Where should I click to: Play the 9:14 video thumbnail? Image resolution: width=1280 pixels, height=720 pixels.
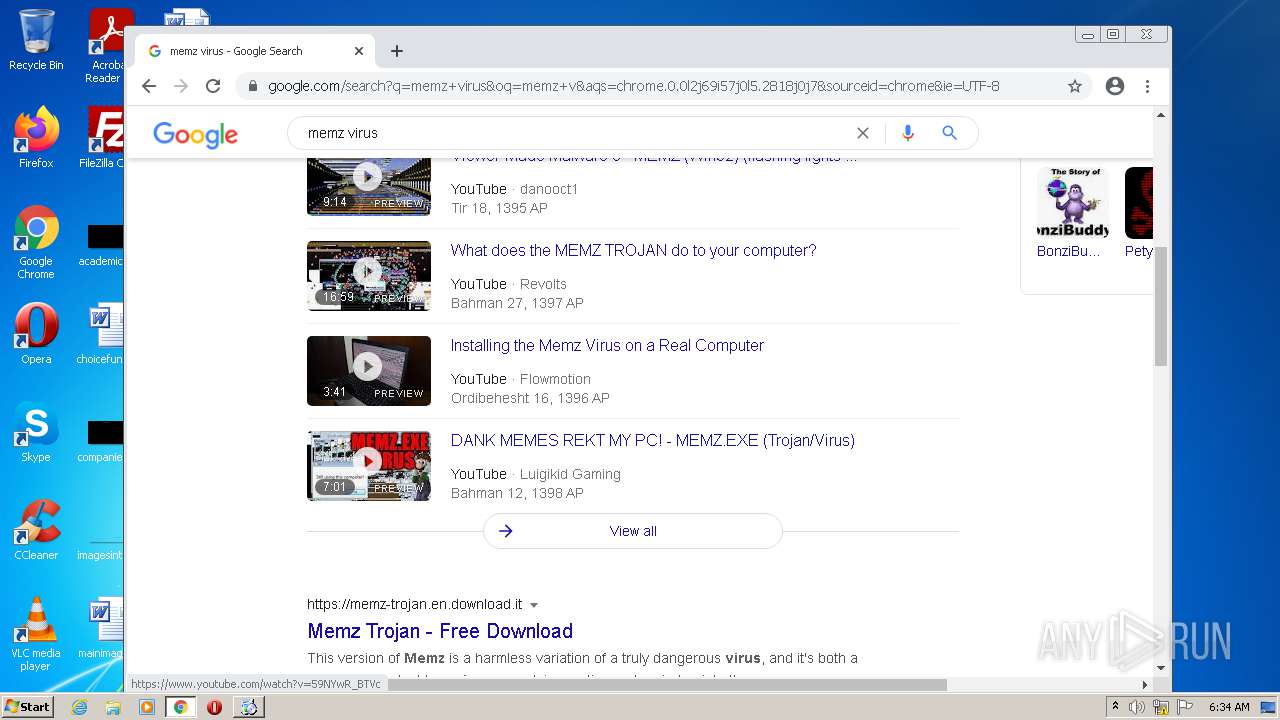click(369, 186)
